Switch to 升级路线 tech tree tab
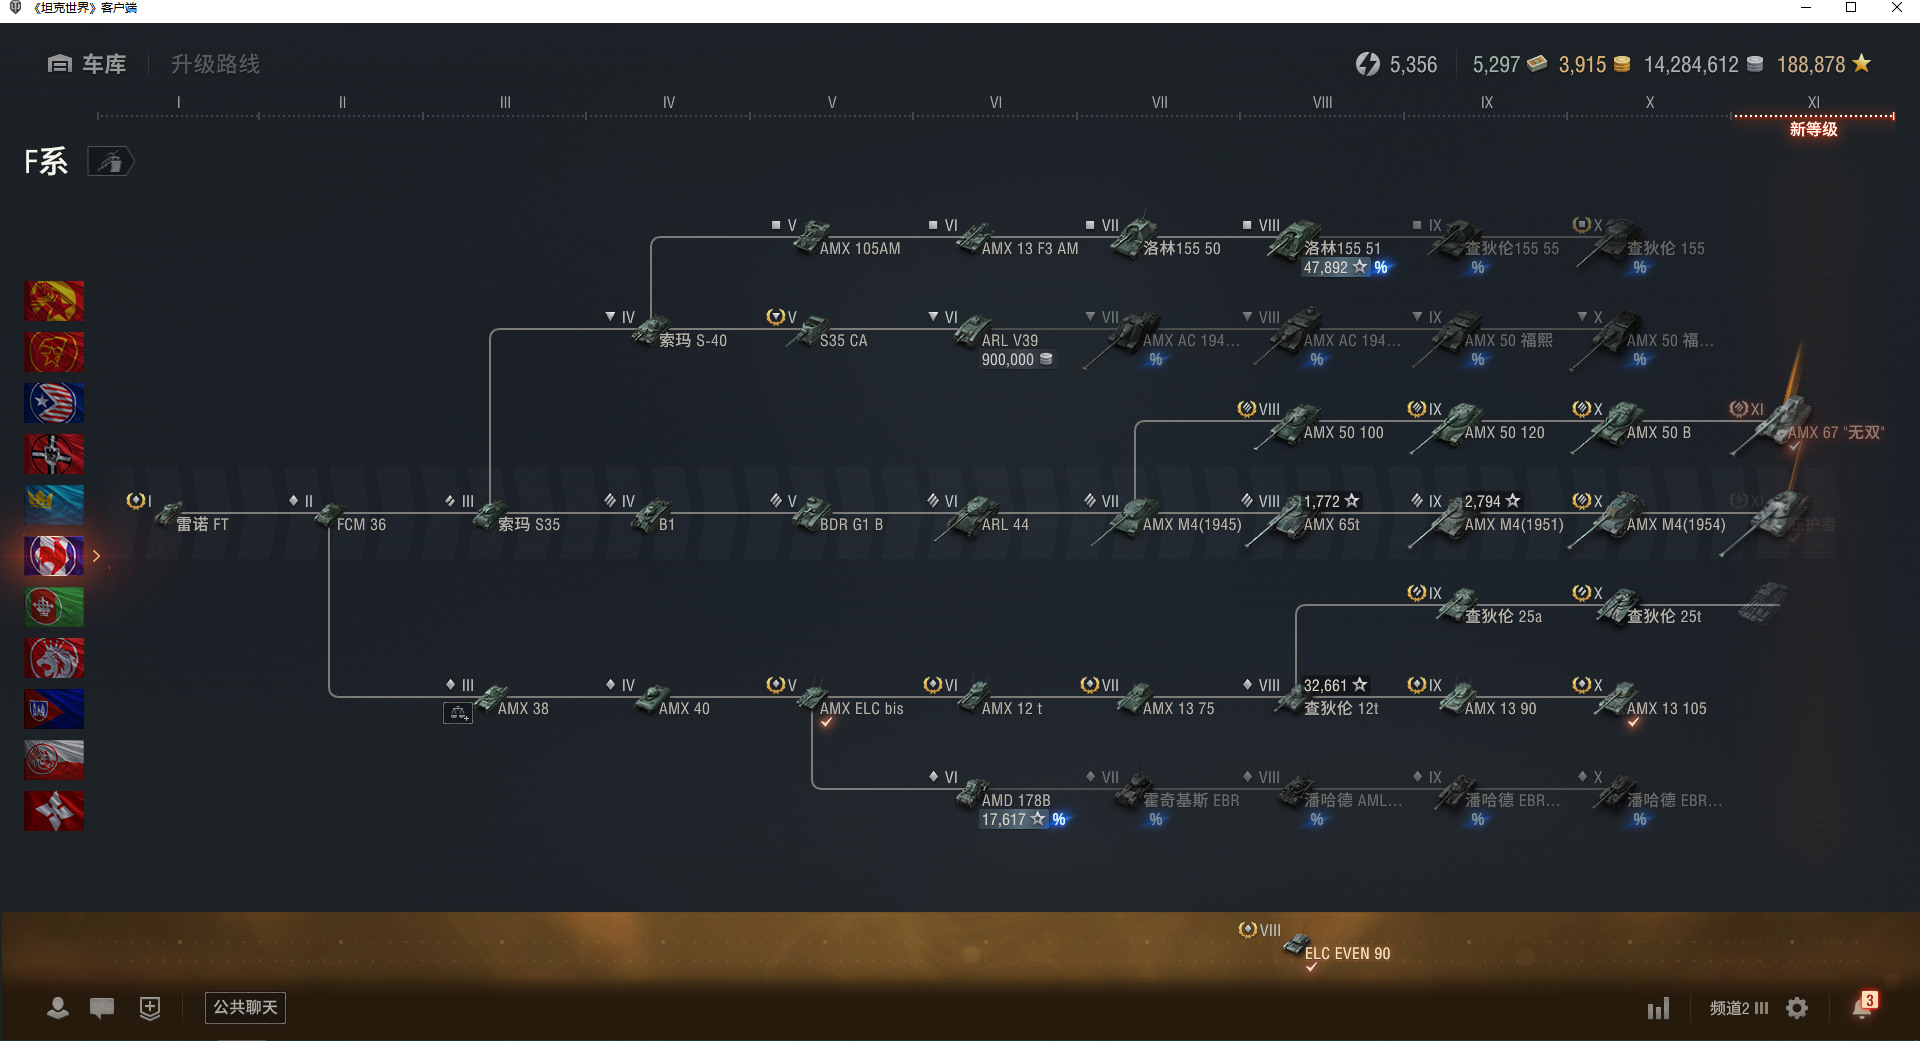Viewport: 1920px width, 1041px height. (x=215, y=64)
